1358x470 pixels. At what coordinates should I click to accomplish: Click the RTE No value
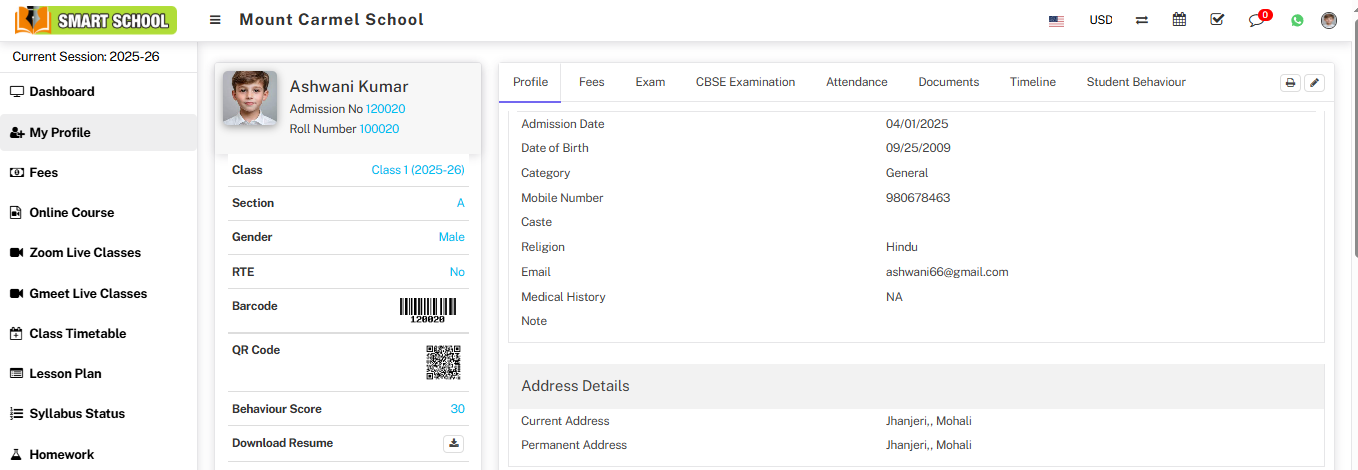457,272
